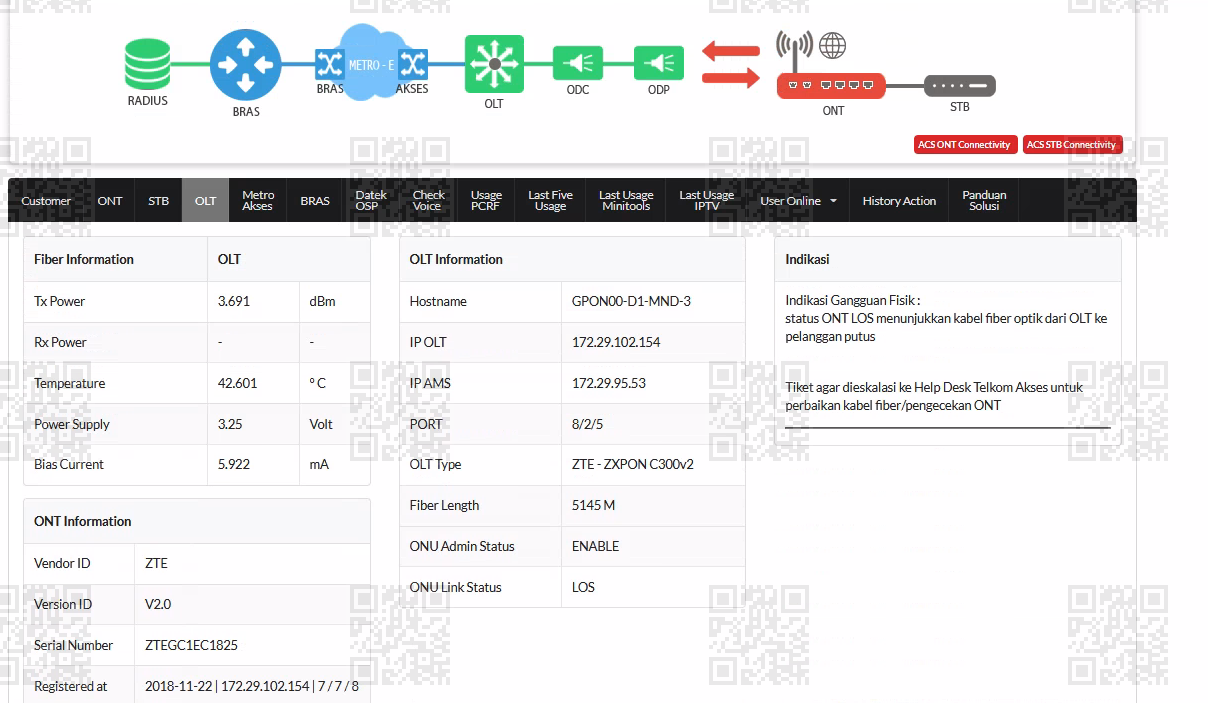Screen dimensions: 1208x703
Task: Click the Tiket agar dieskalasi message
Action: (x=934, y=396)
